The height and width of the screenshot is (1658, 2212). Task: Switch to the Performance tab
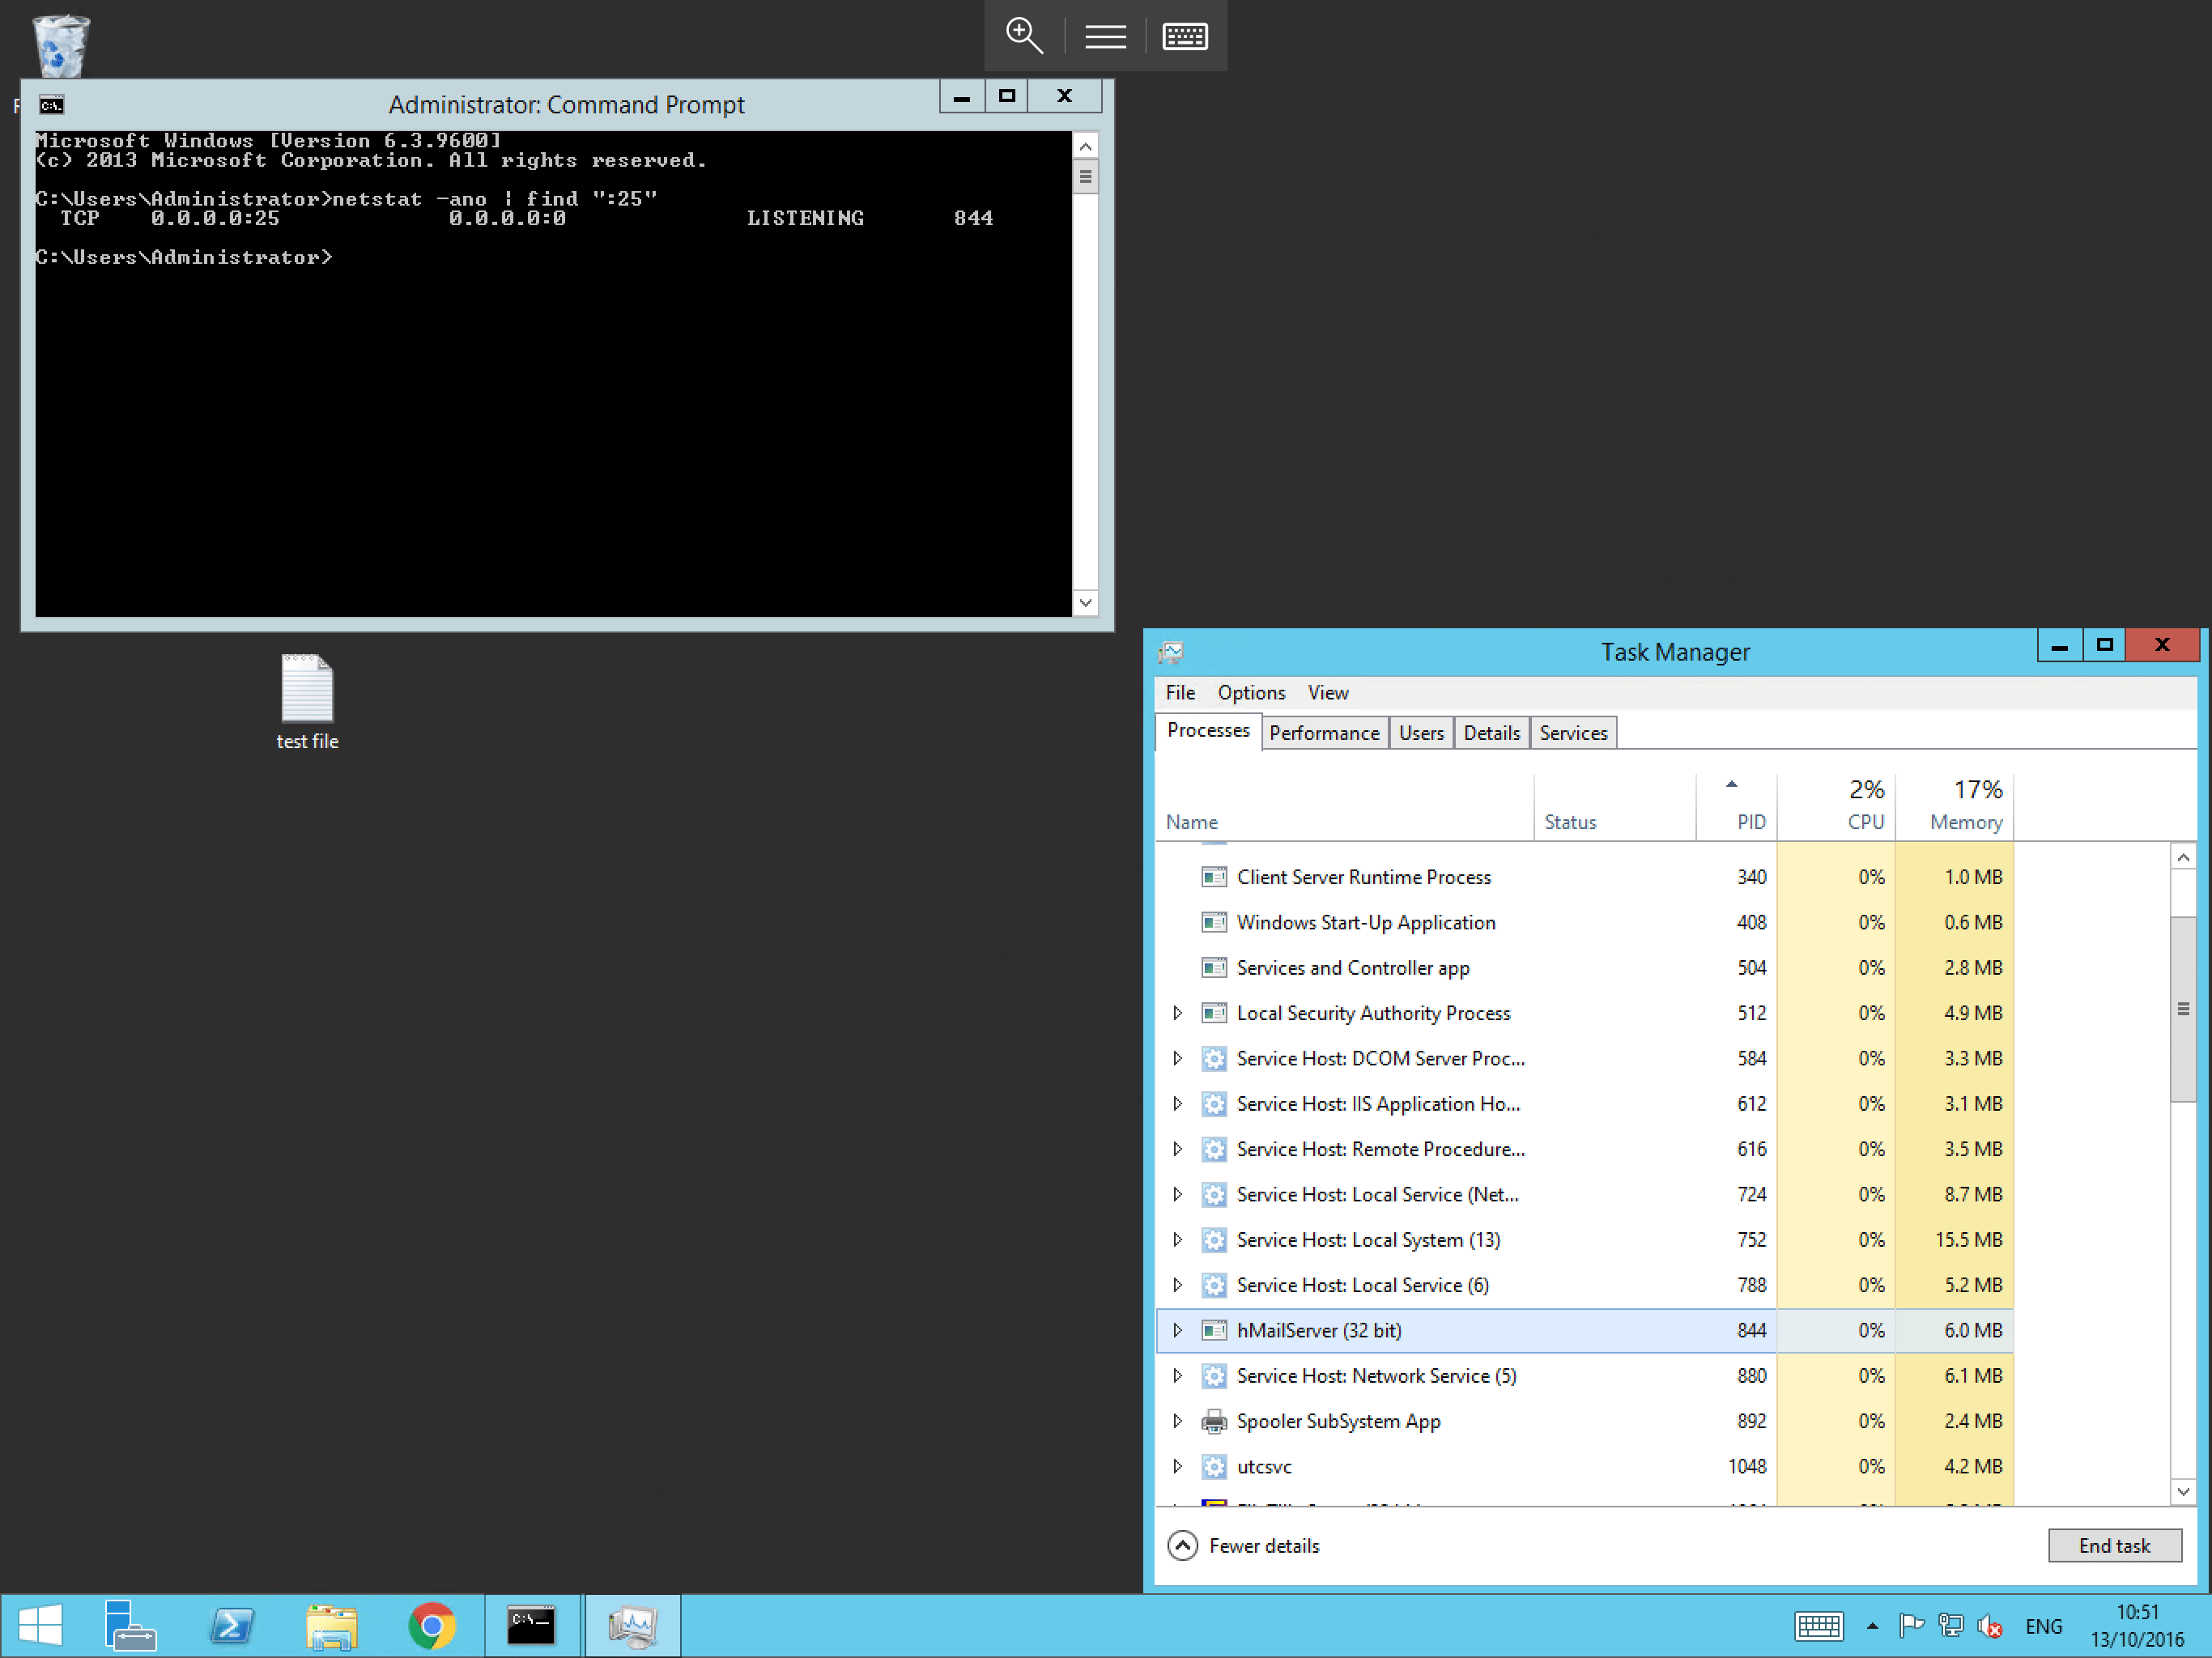point(1324,732)
